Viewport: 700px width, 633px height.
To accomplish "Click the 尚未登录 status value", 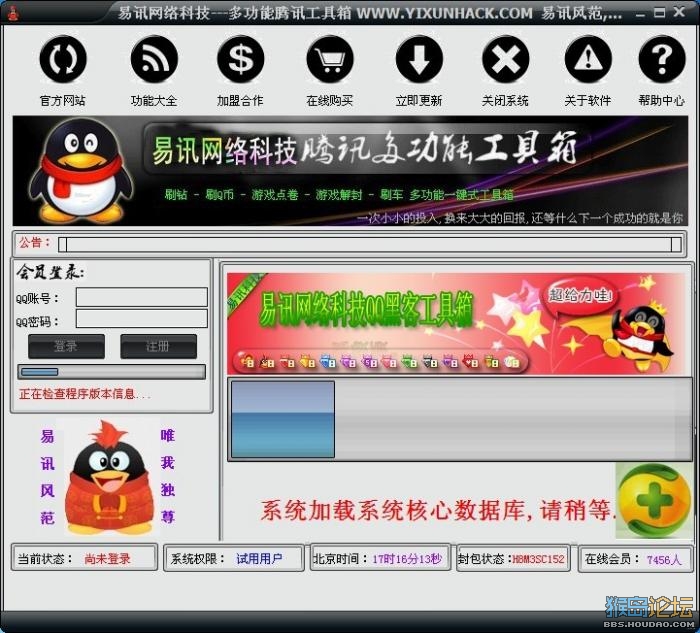I will point(108,559).
